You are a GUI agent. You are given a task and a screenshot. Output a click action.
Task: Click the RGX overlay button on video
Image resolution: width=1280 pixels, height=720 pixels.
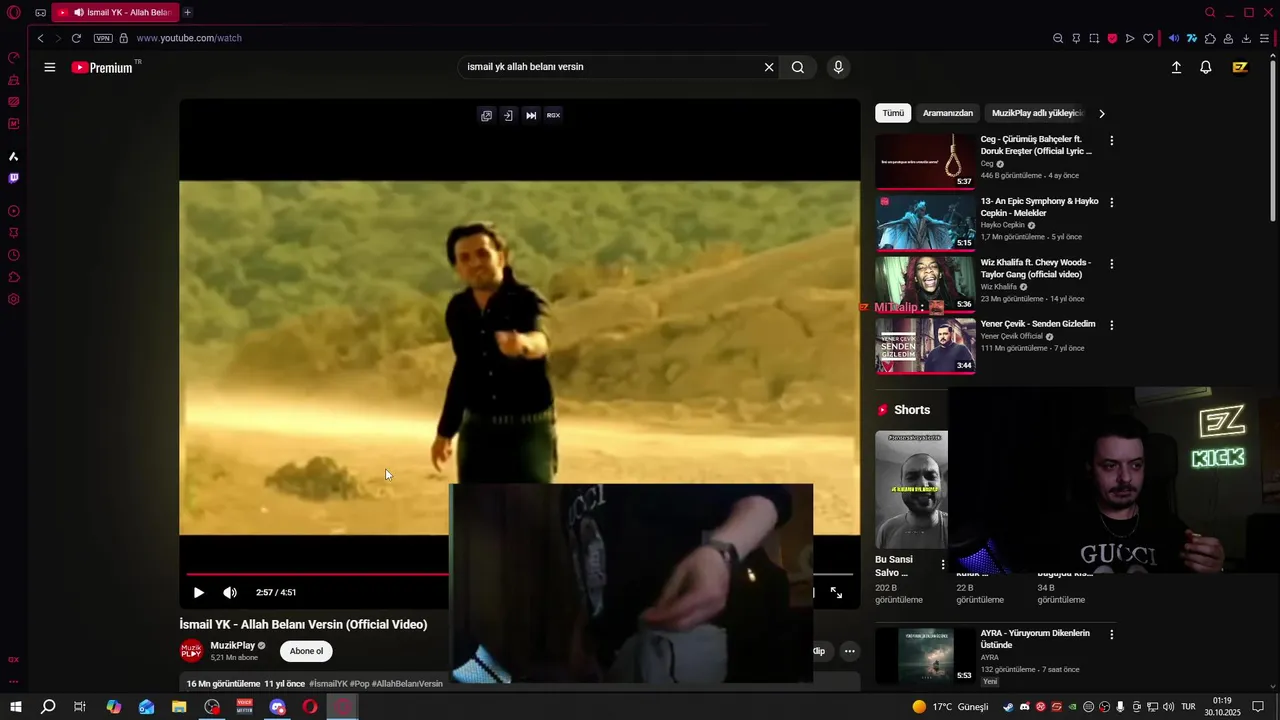tap(553, 115)
